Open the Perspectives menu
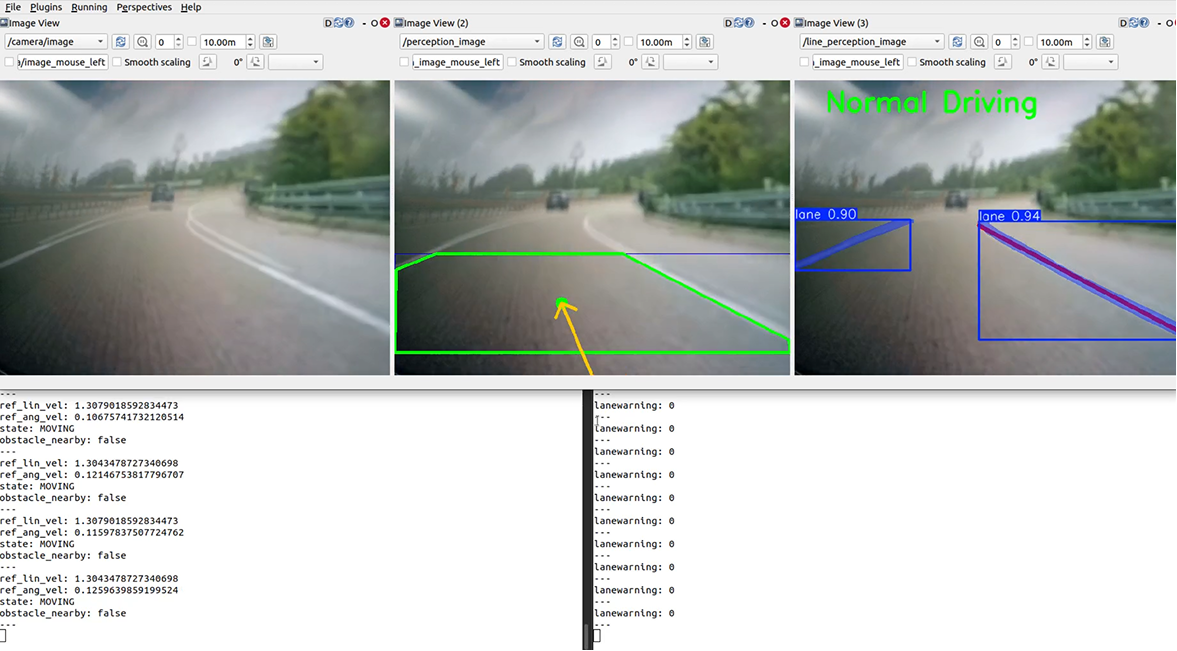The image size is (1177, 651). point(144,8)
